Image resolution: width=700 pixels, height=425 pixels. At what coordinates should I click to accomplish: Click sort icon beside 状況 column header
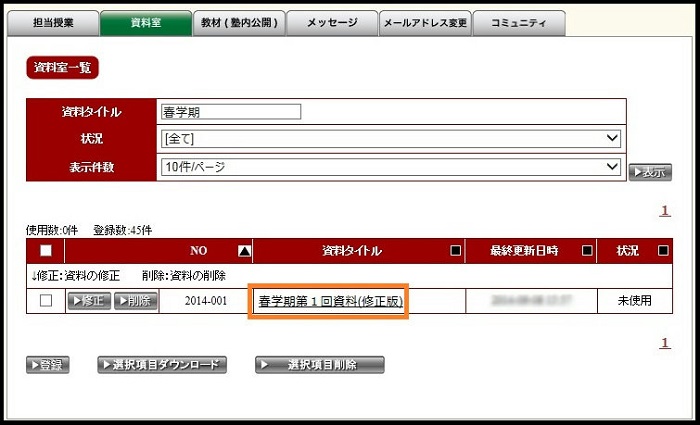click(663, 251)
